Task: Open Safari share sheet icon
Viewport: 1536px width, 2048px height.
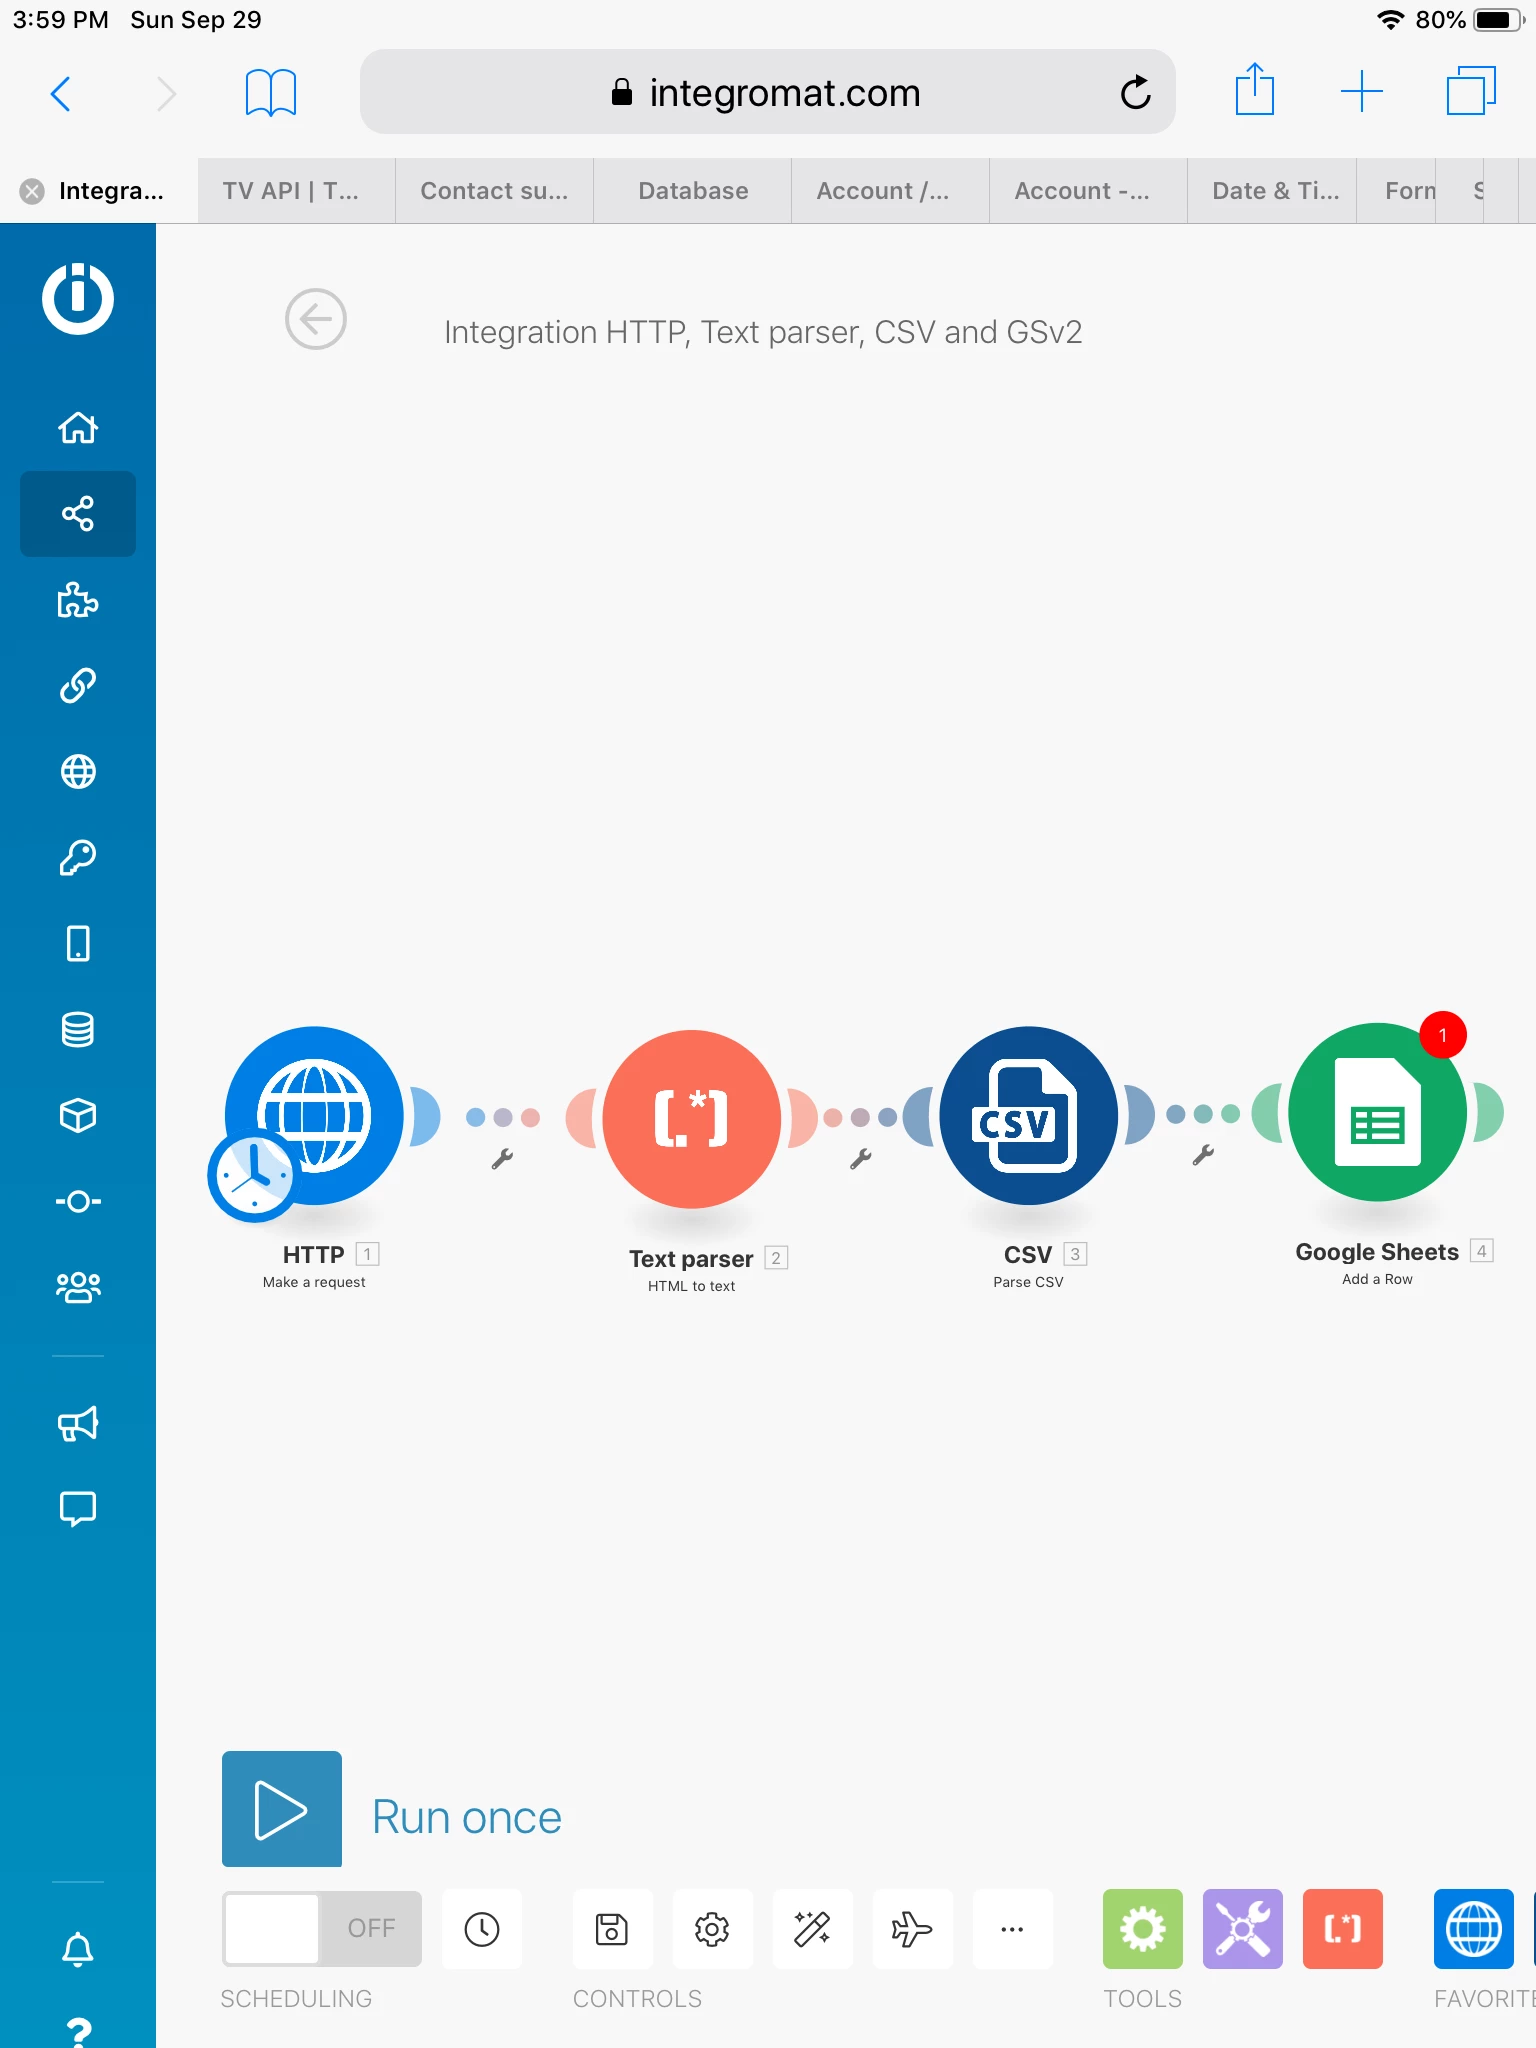Action: pos(1254,90)
